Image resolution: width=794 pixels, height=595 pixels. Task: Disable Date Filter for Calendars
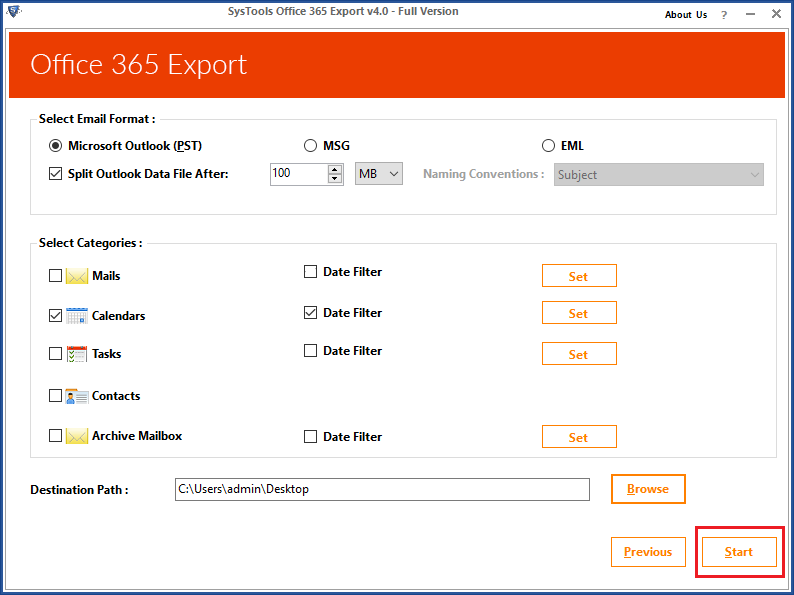310,312
